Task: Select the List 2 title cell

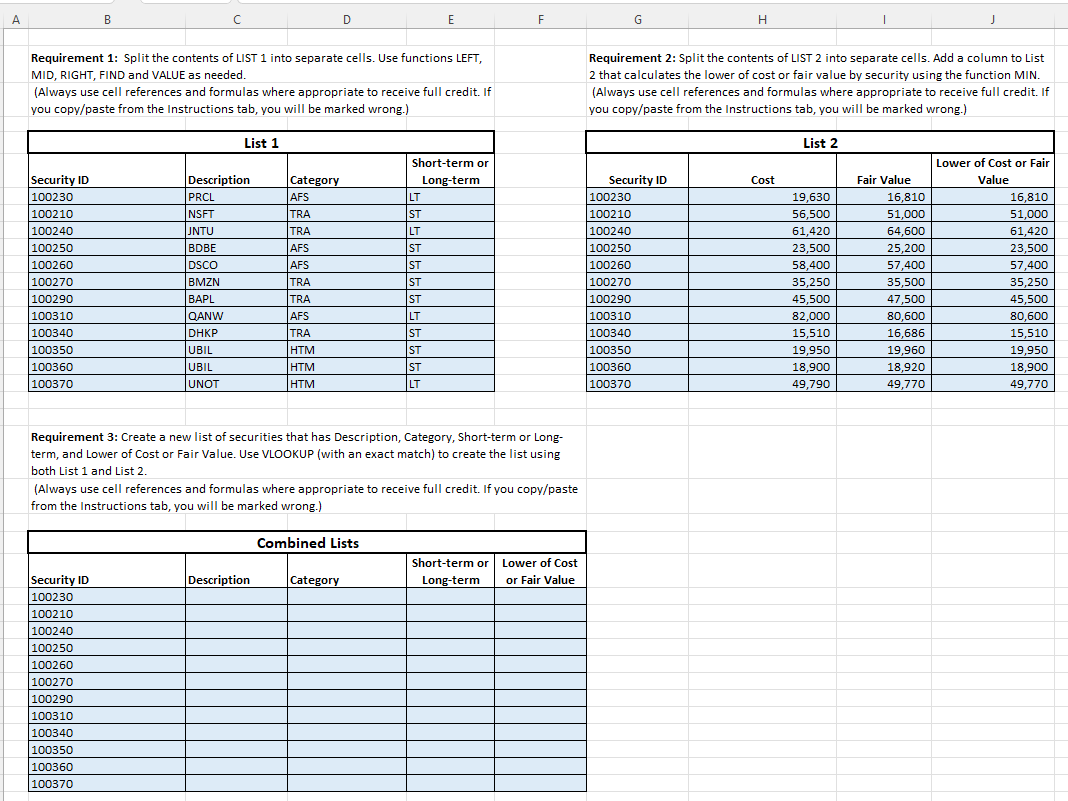Action: [820, 141]
